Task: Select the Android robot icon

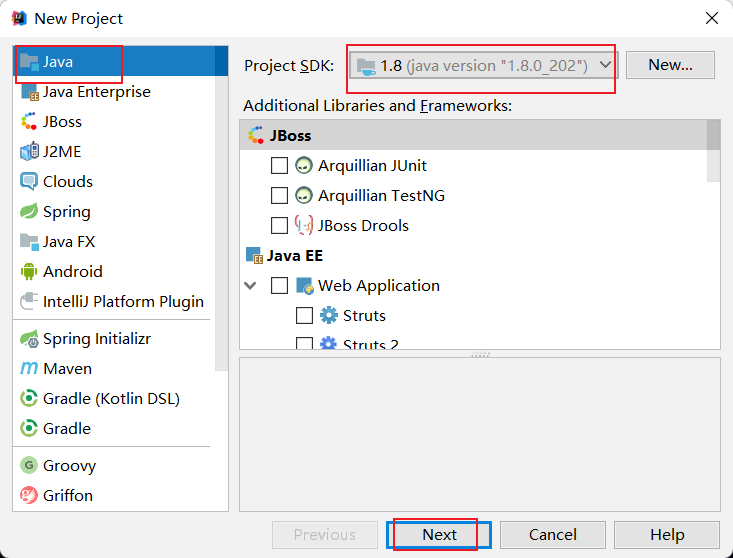Action: coord(29,272)
